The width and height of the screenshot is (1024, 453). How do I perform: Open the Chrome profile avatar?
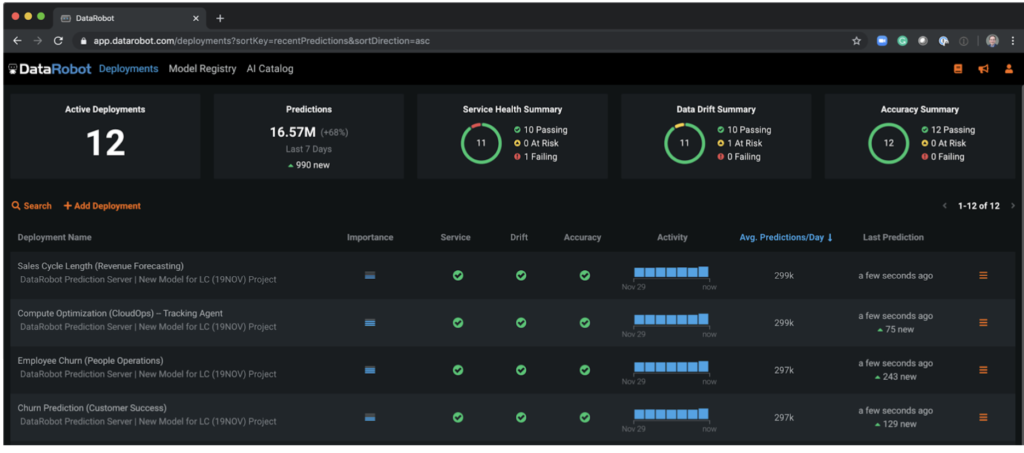[992, 40]
